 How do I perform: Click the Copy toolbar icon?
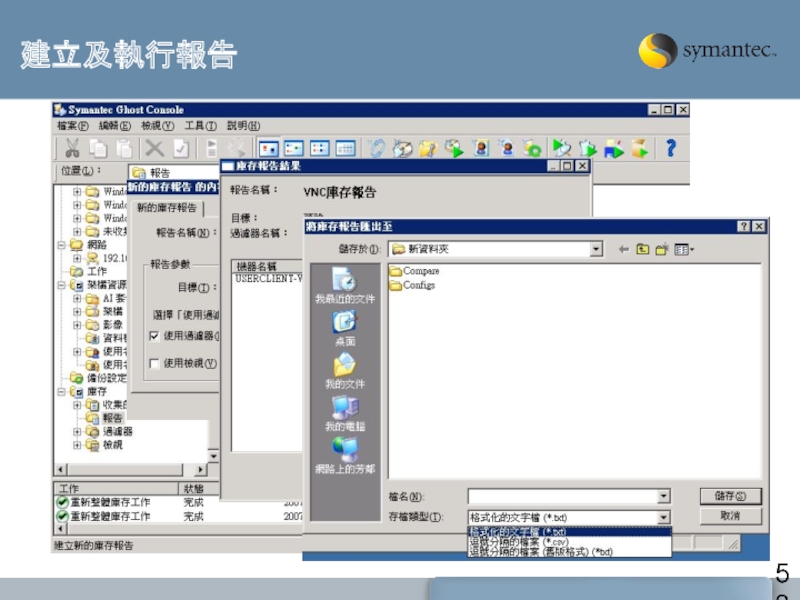click(x=98, y=148)
